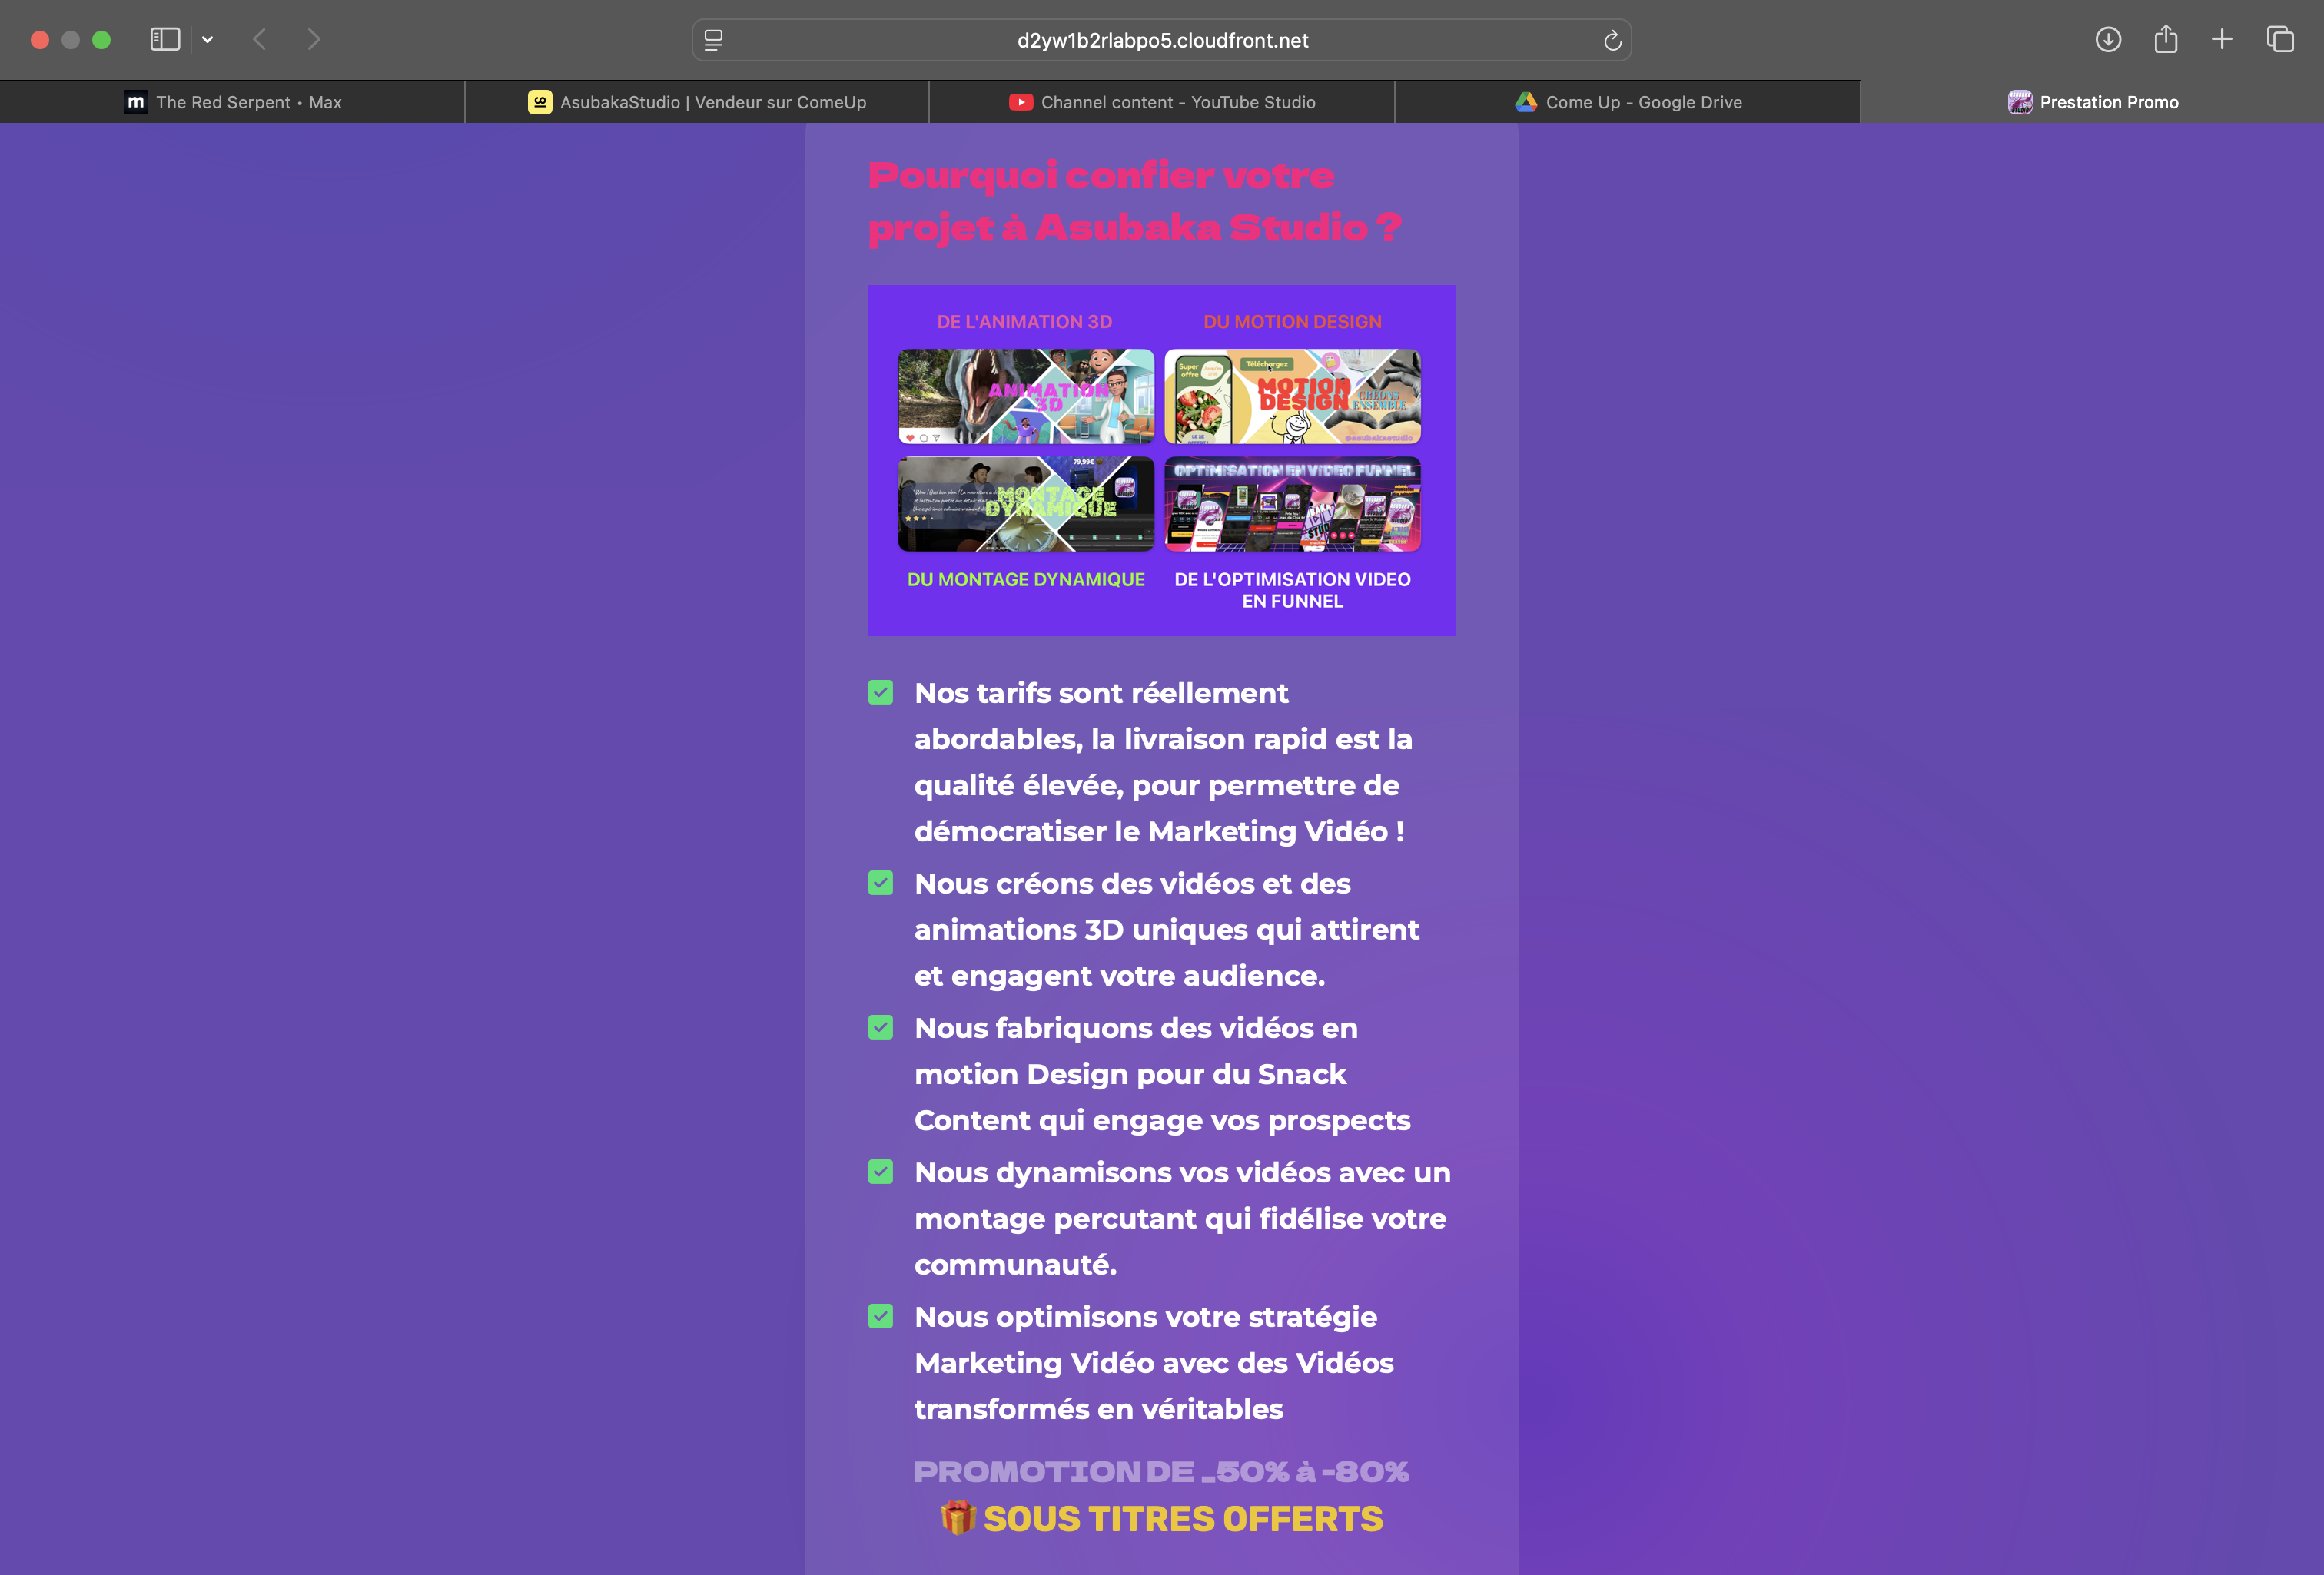Reload the current page
Screen dimensions: 2324x1575
point(1612,40)
